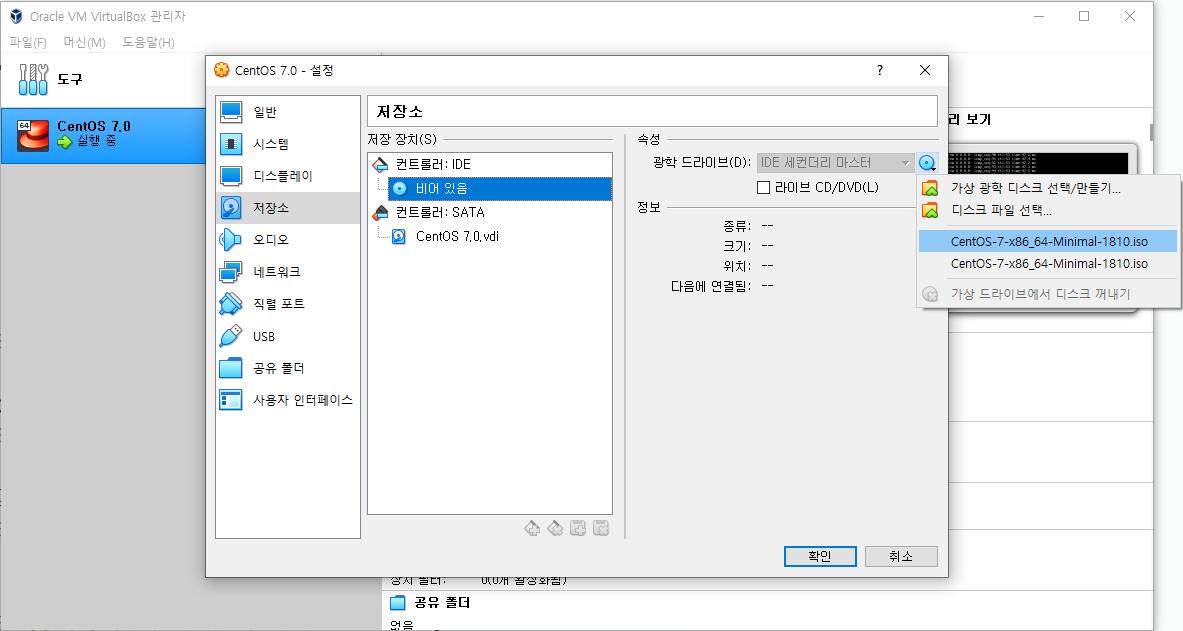Click the 도구 label in manager
Viewport: 1183px width, 631px height.
(x=70, y=79)
